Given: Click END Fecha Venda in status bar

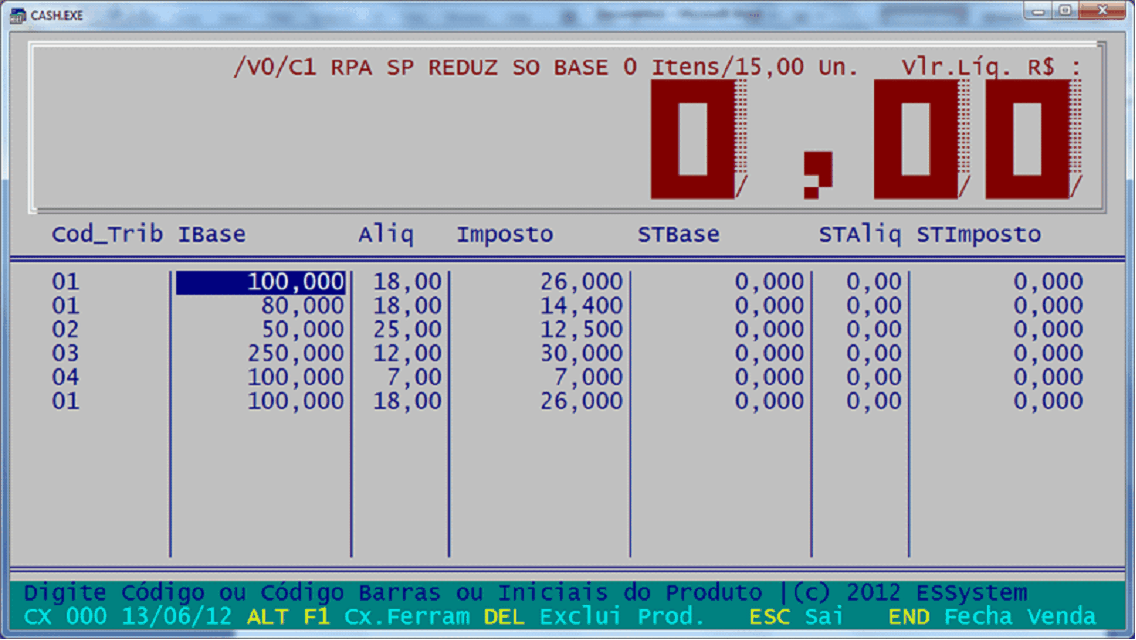Looking at the screenshot, I should point(991,617).
